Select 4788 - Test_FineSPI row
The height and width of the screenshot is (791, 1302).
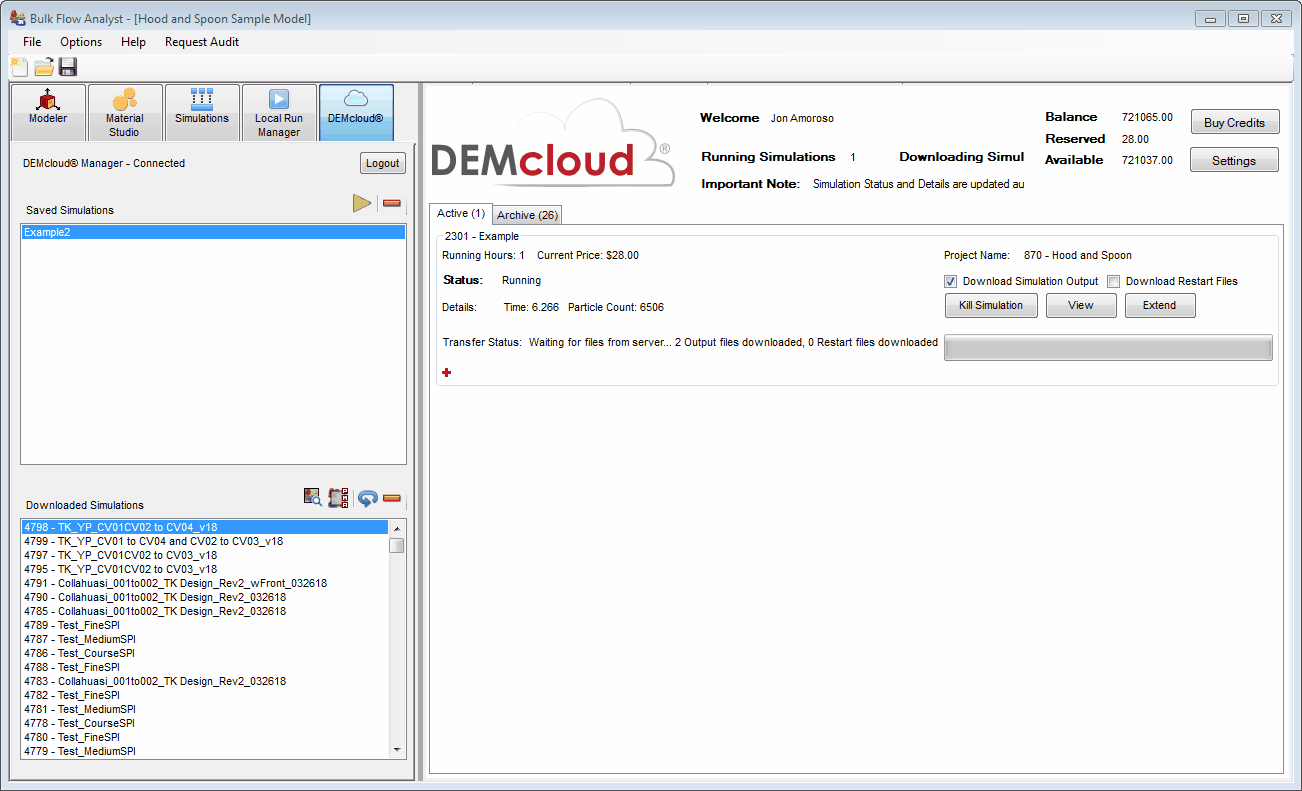click(x=205, y=667)
